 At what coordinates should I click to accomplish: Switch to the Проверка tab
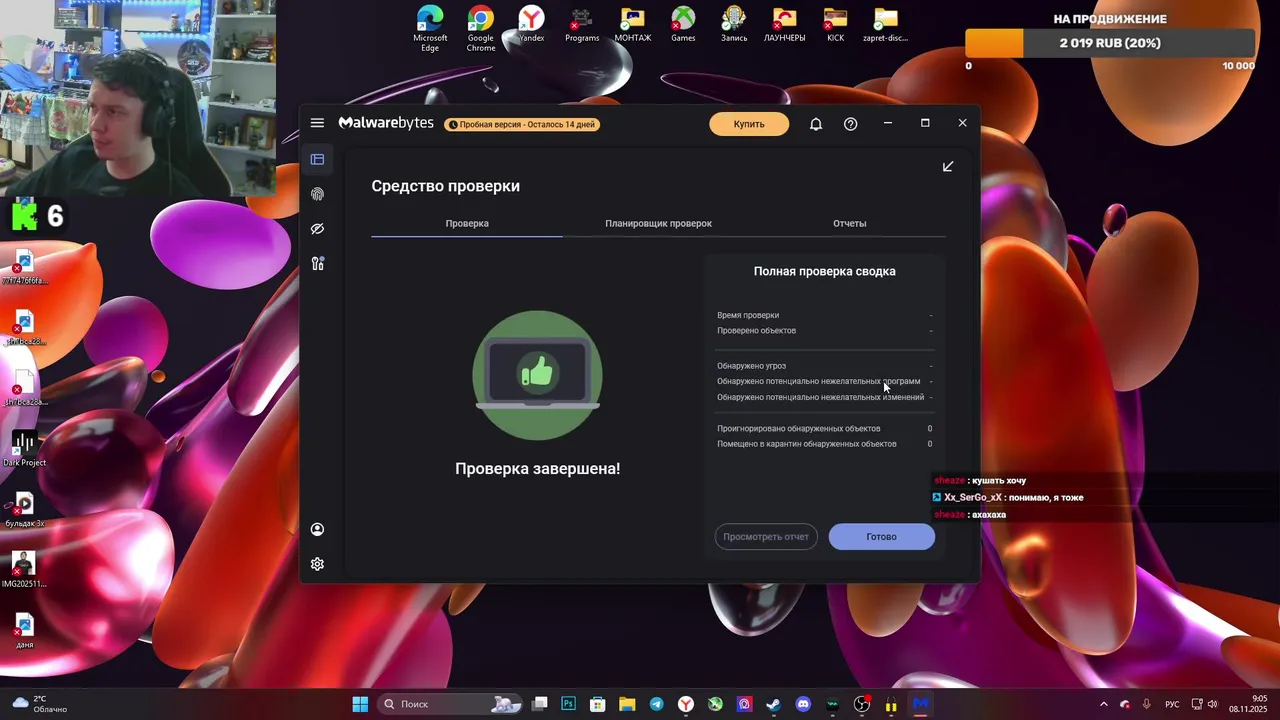click(x=467, y=223)
